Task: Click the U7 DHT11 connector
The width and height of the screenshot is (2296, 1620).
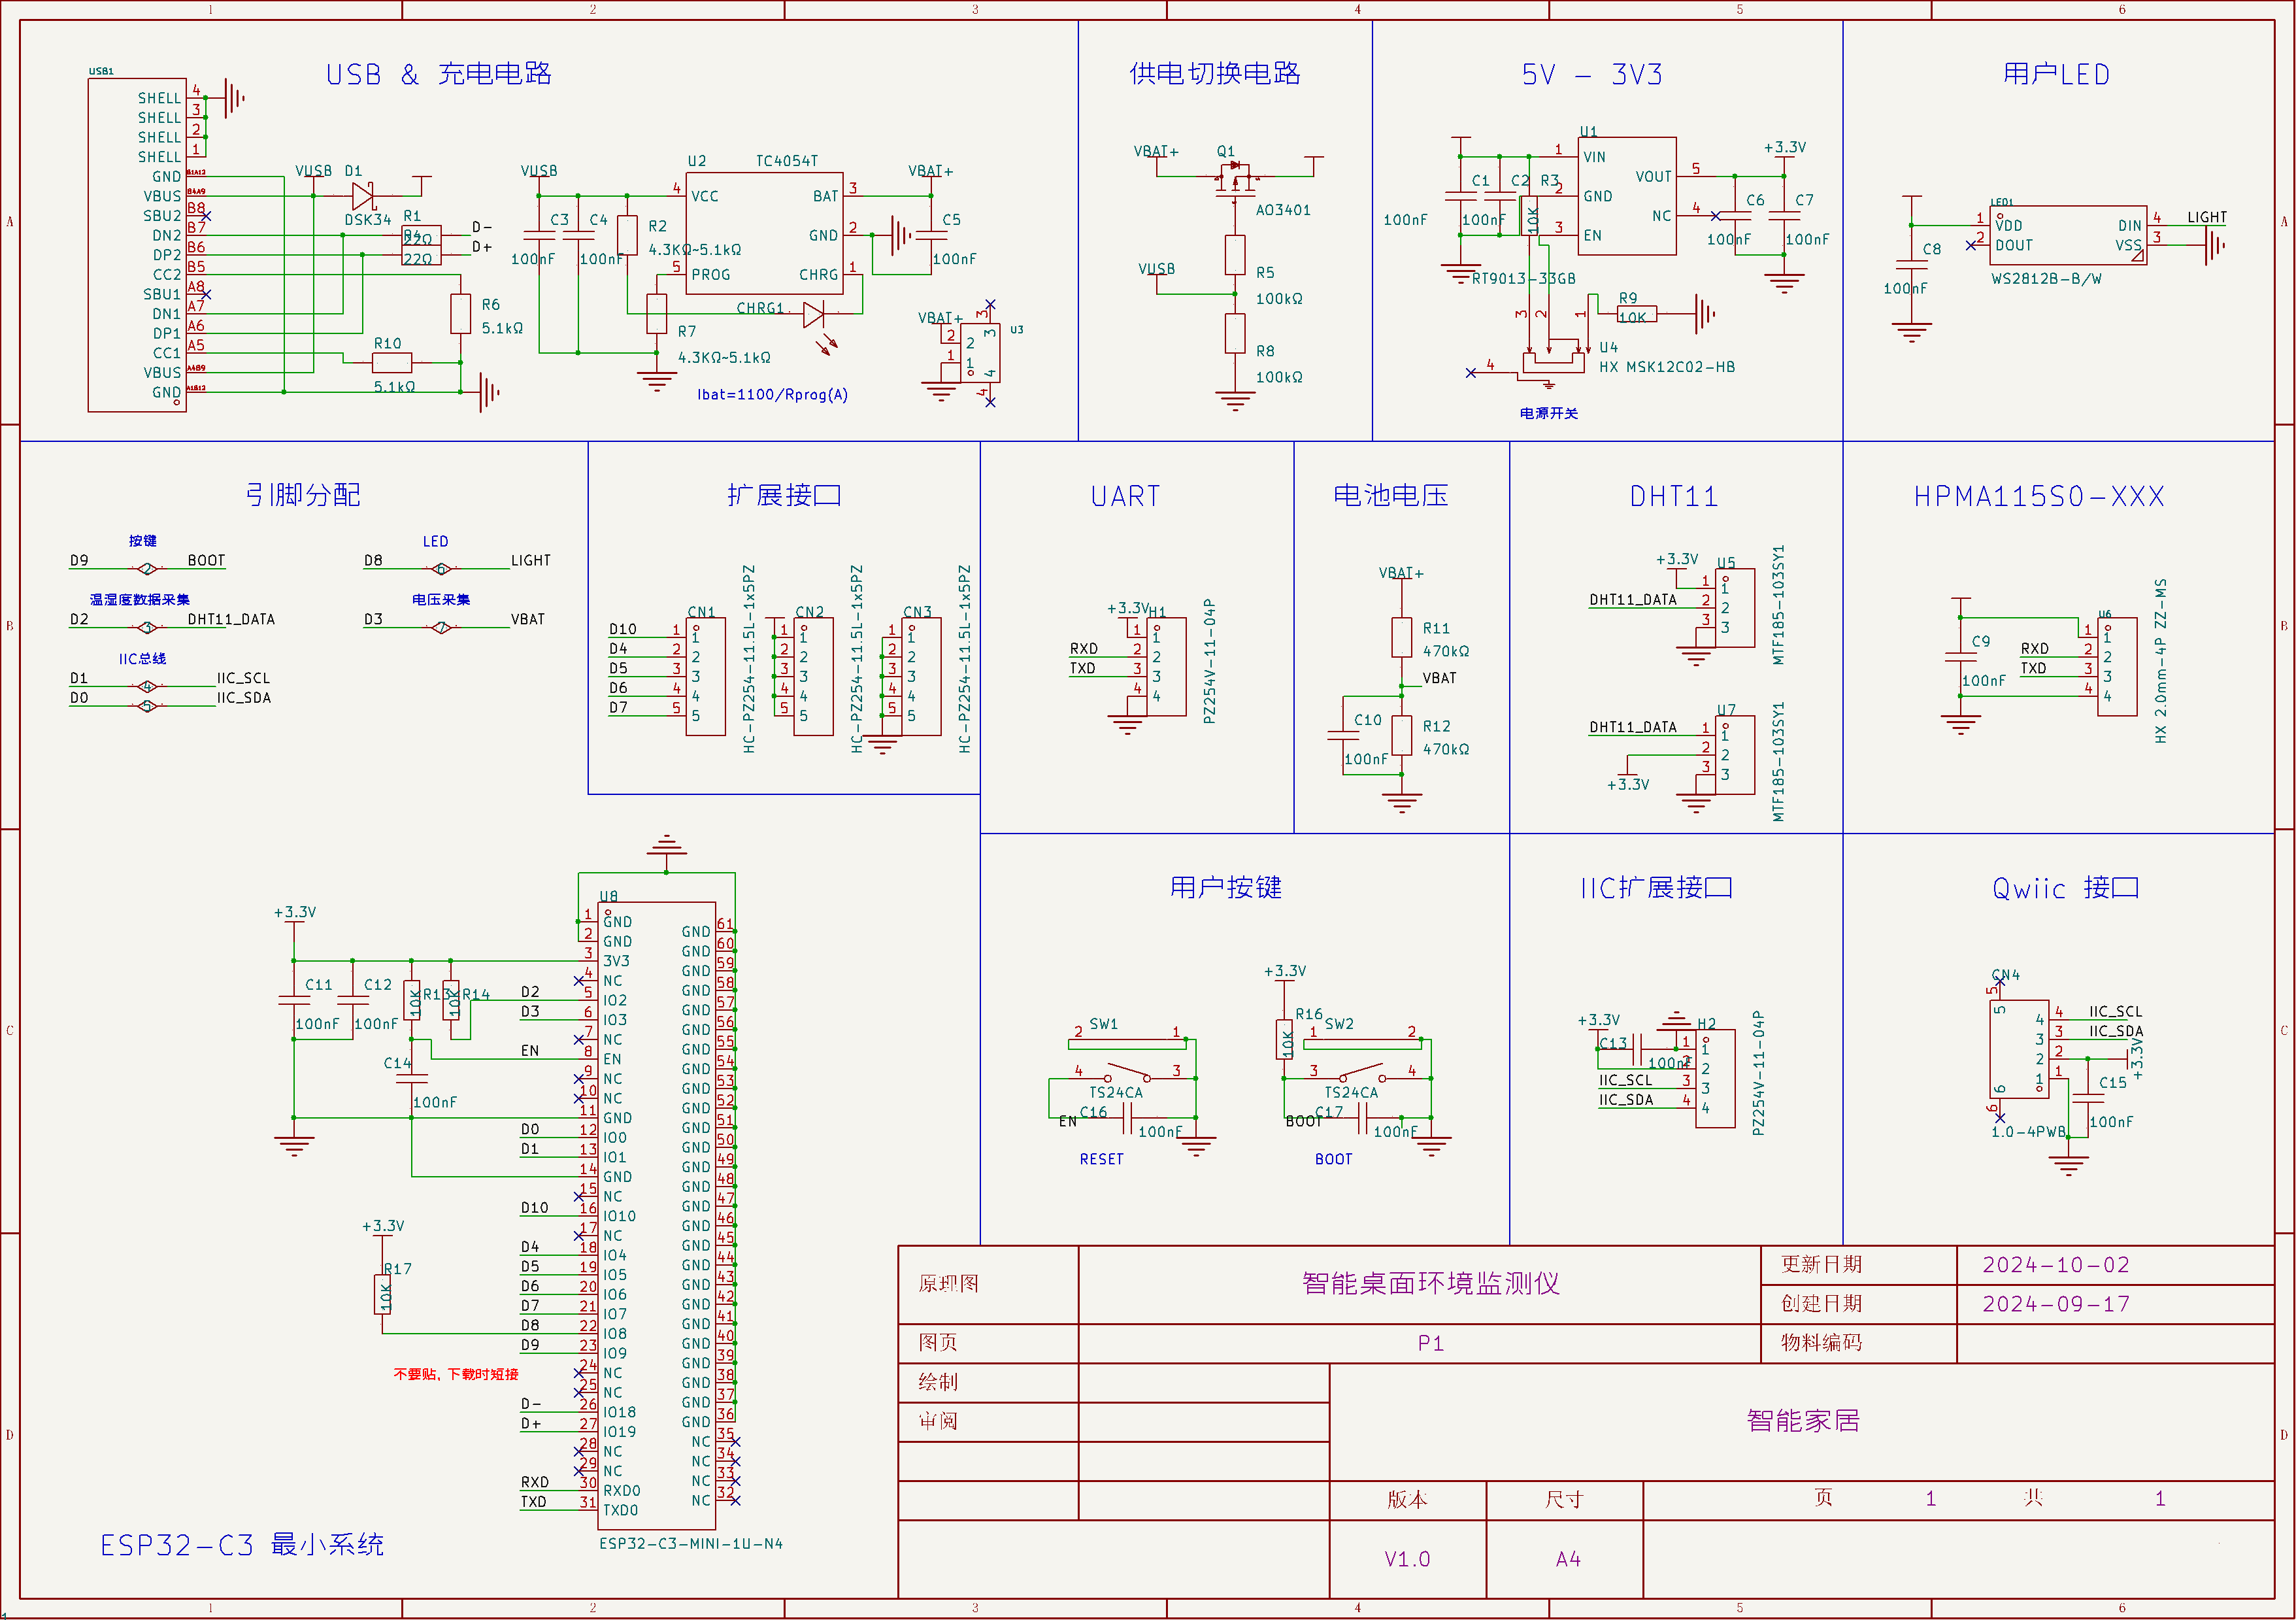Action: click(x=1735, y=755)
